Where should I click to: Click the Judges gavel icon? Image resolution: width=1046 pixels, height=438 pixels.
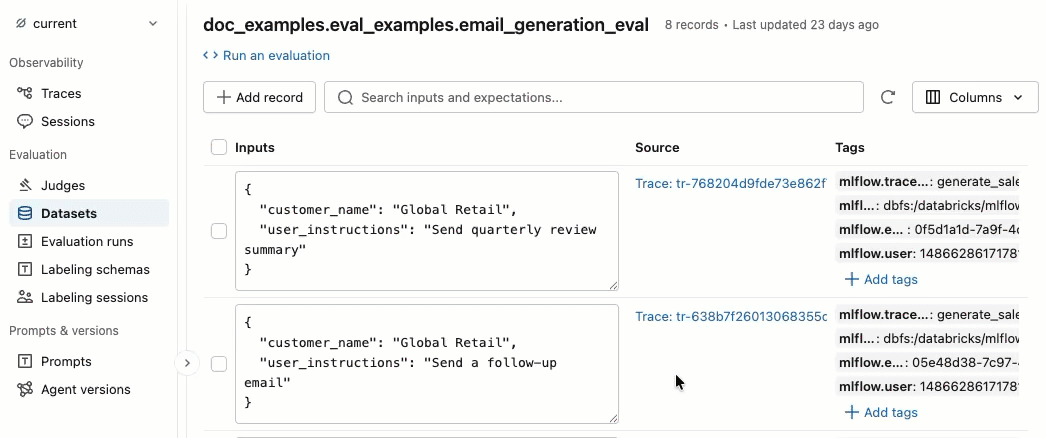pyautogui.click(x=25, y=185)
